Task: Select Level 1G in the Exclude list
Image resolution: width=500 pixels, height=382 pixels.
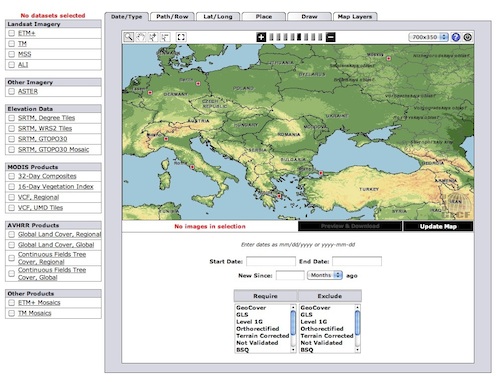Action: tap(314, 322)
